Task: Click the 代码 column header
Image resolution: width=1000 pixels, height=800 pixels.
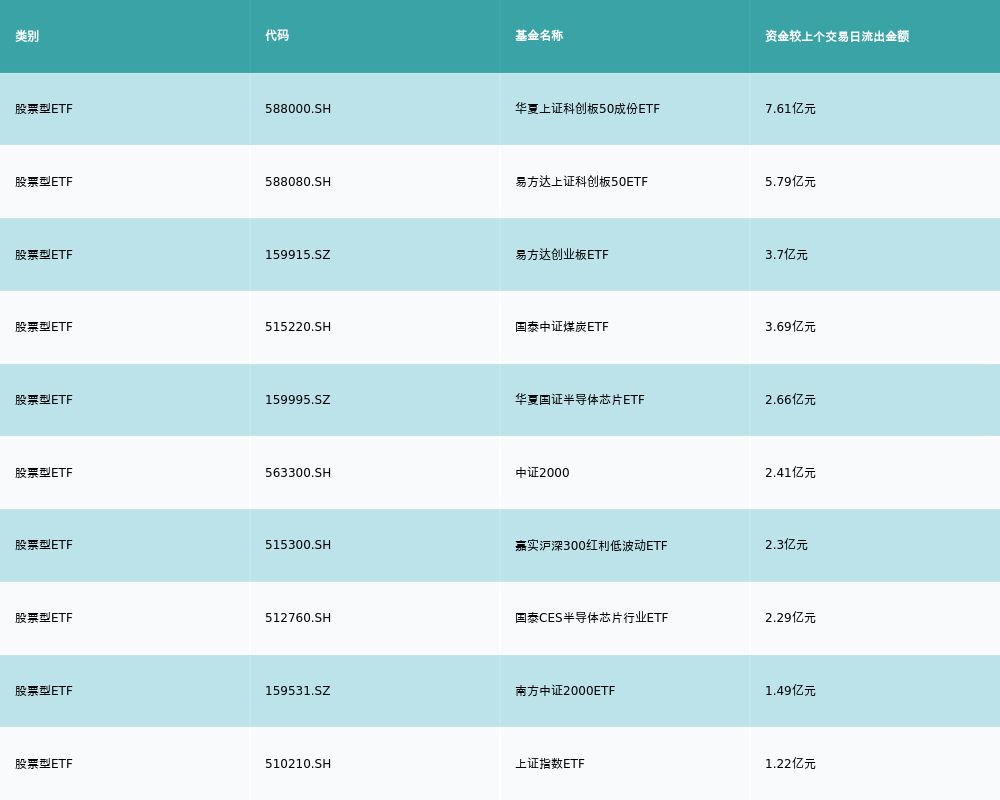Action: coord(277,36)
